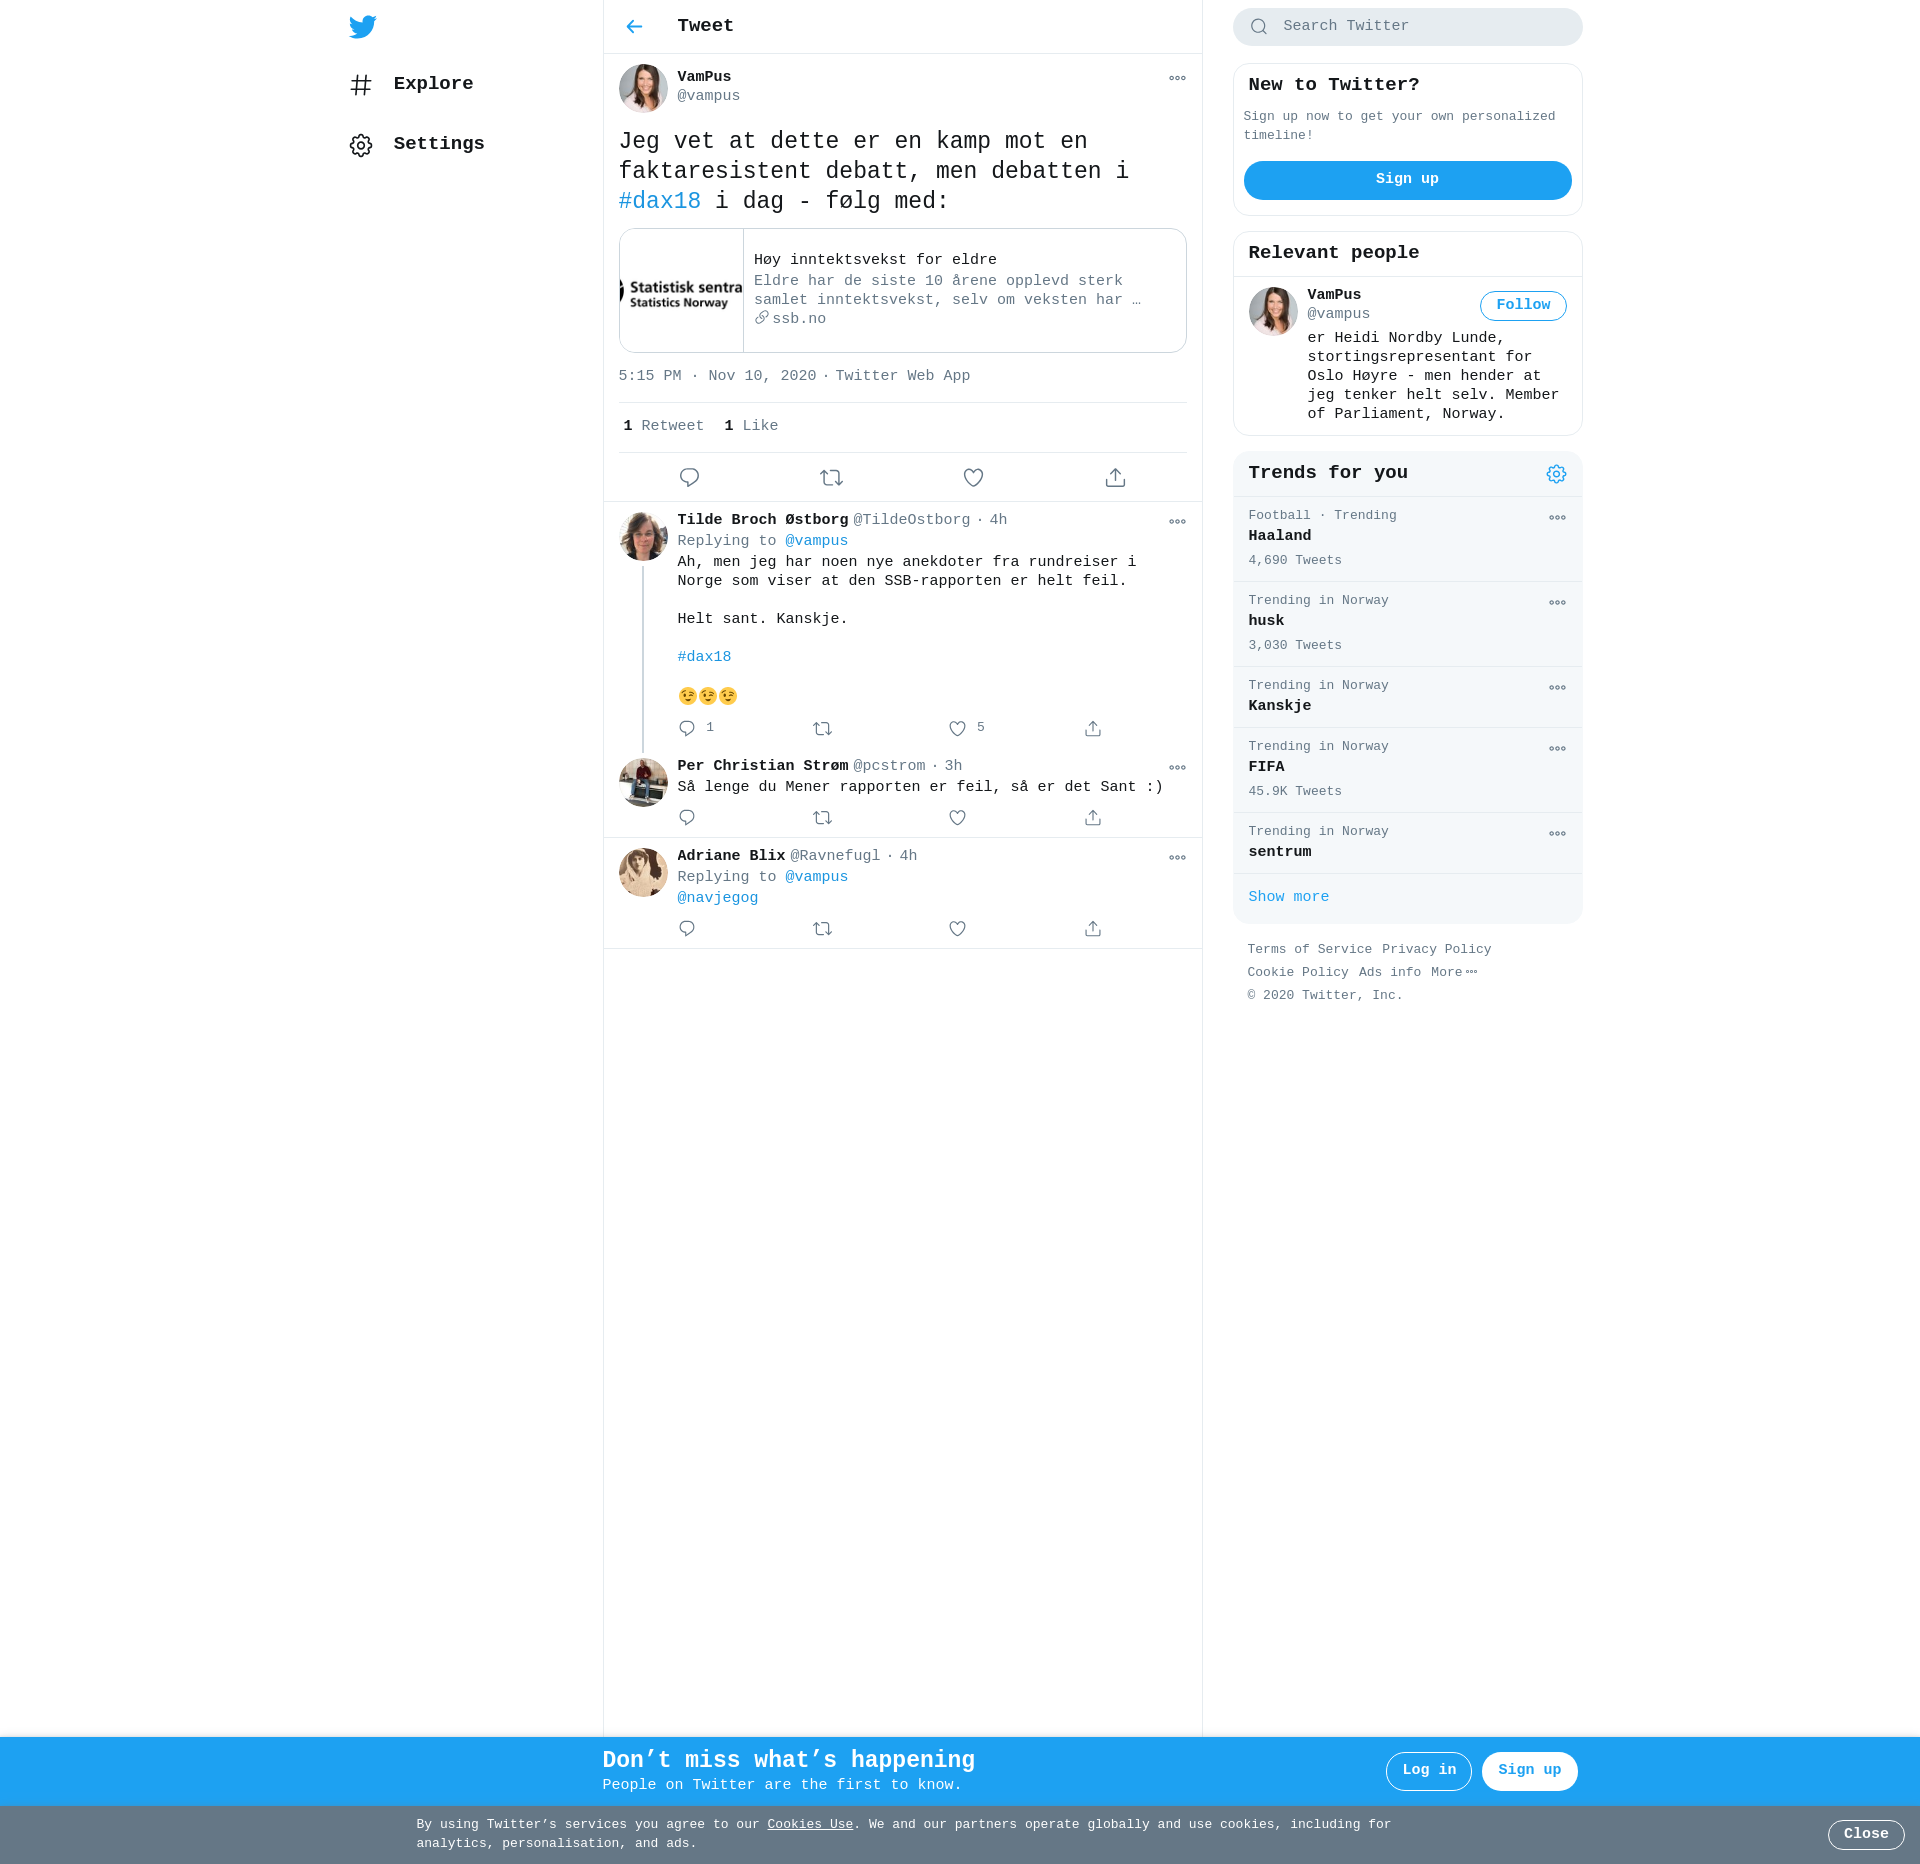1920x1864 pixels.
Task: Like Per Christian Strøm's tweet
Action: click(x=957, y=818)
